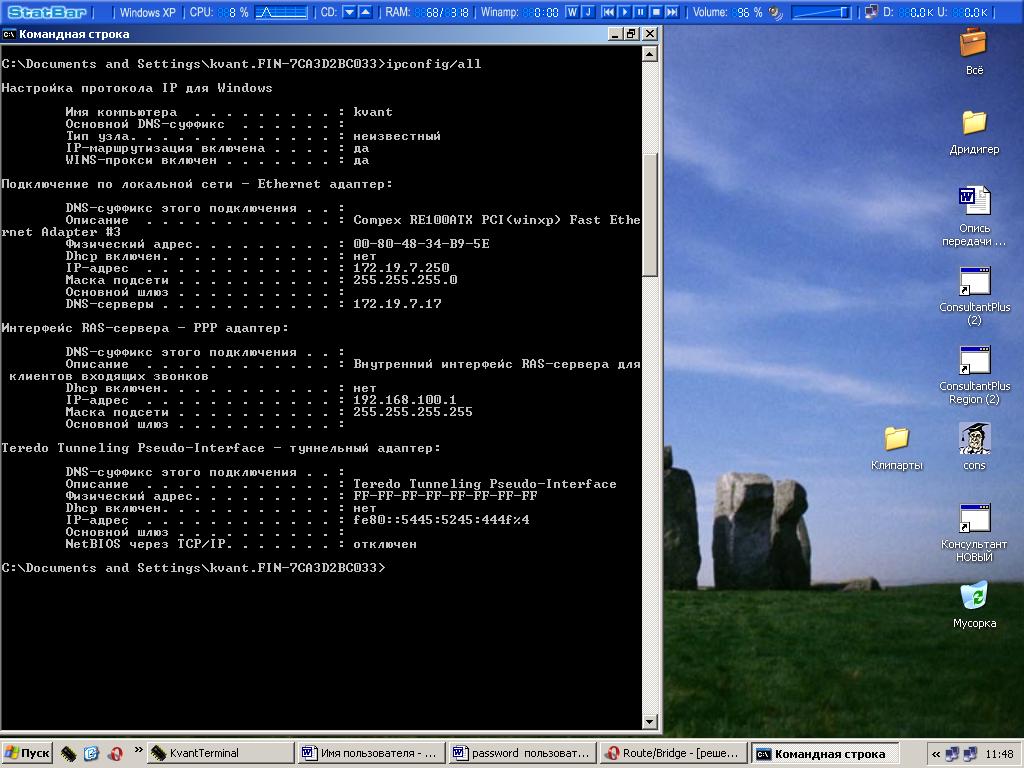1024x768 pixels.
Task: Click the Winamp J jump button
Action: coord(588,12)
